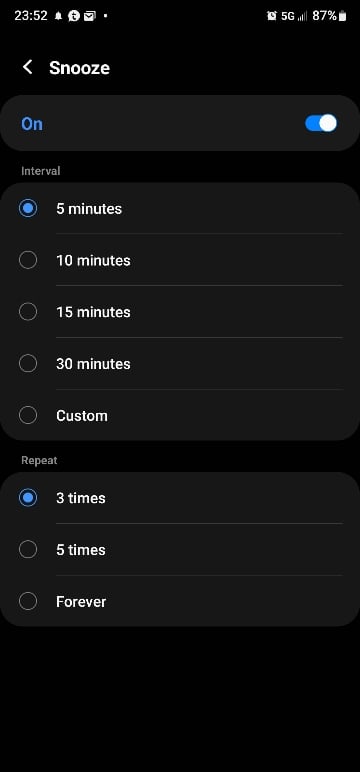Select the Forever repeat option
Viewport: 360px width, 772px height.
[x=180, y=601]
